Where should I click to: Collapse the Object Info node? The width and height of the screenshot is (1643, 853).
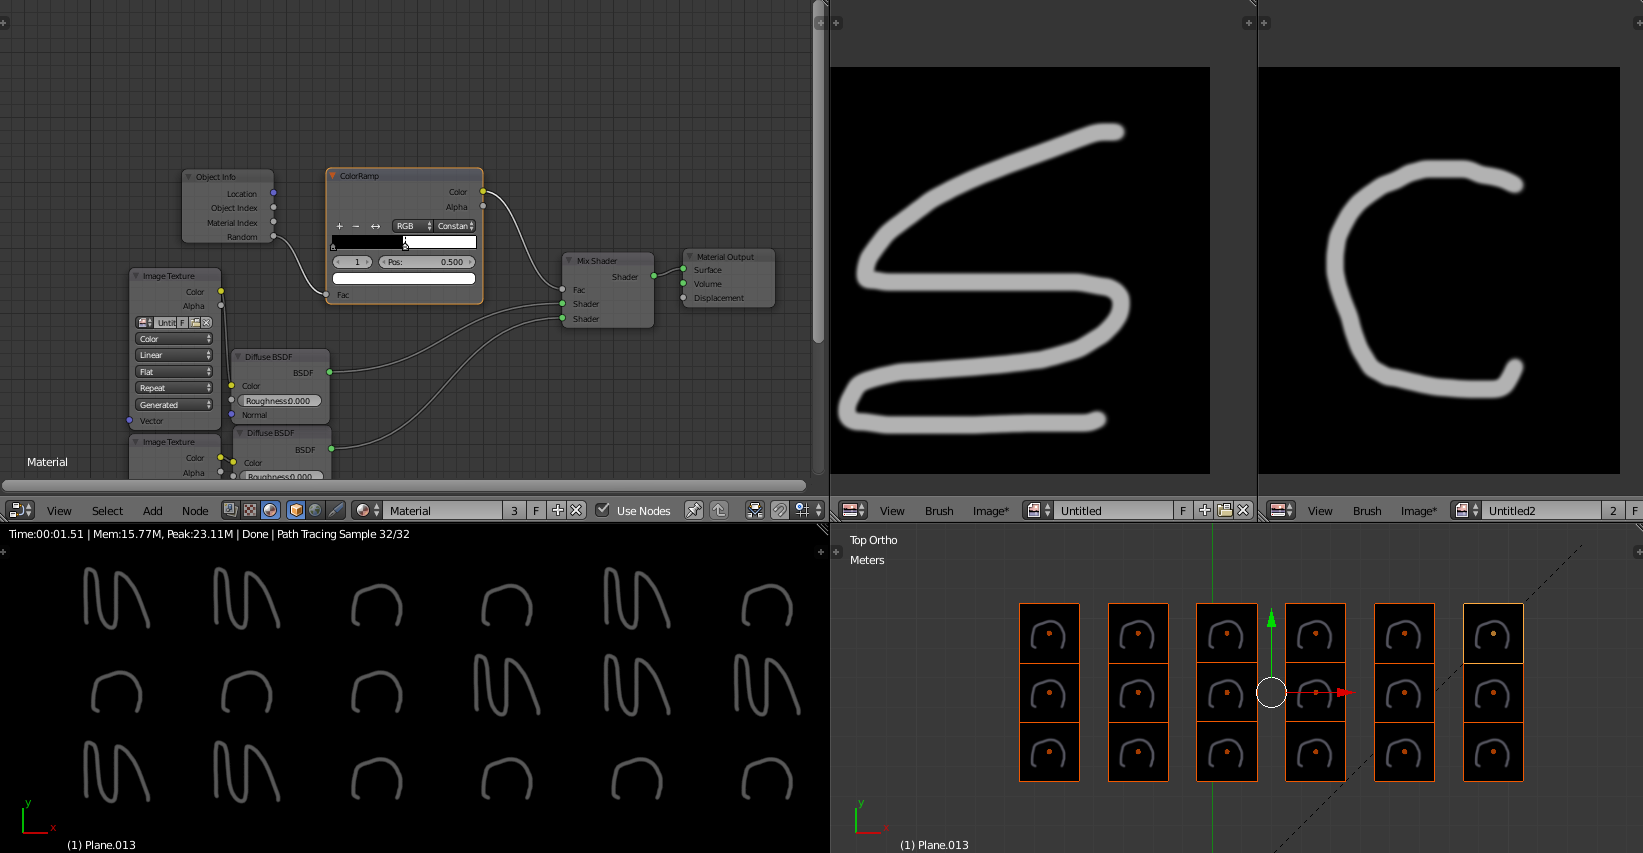tap(188, 177)
